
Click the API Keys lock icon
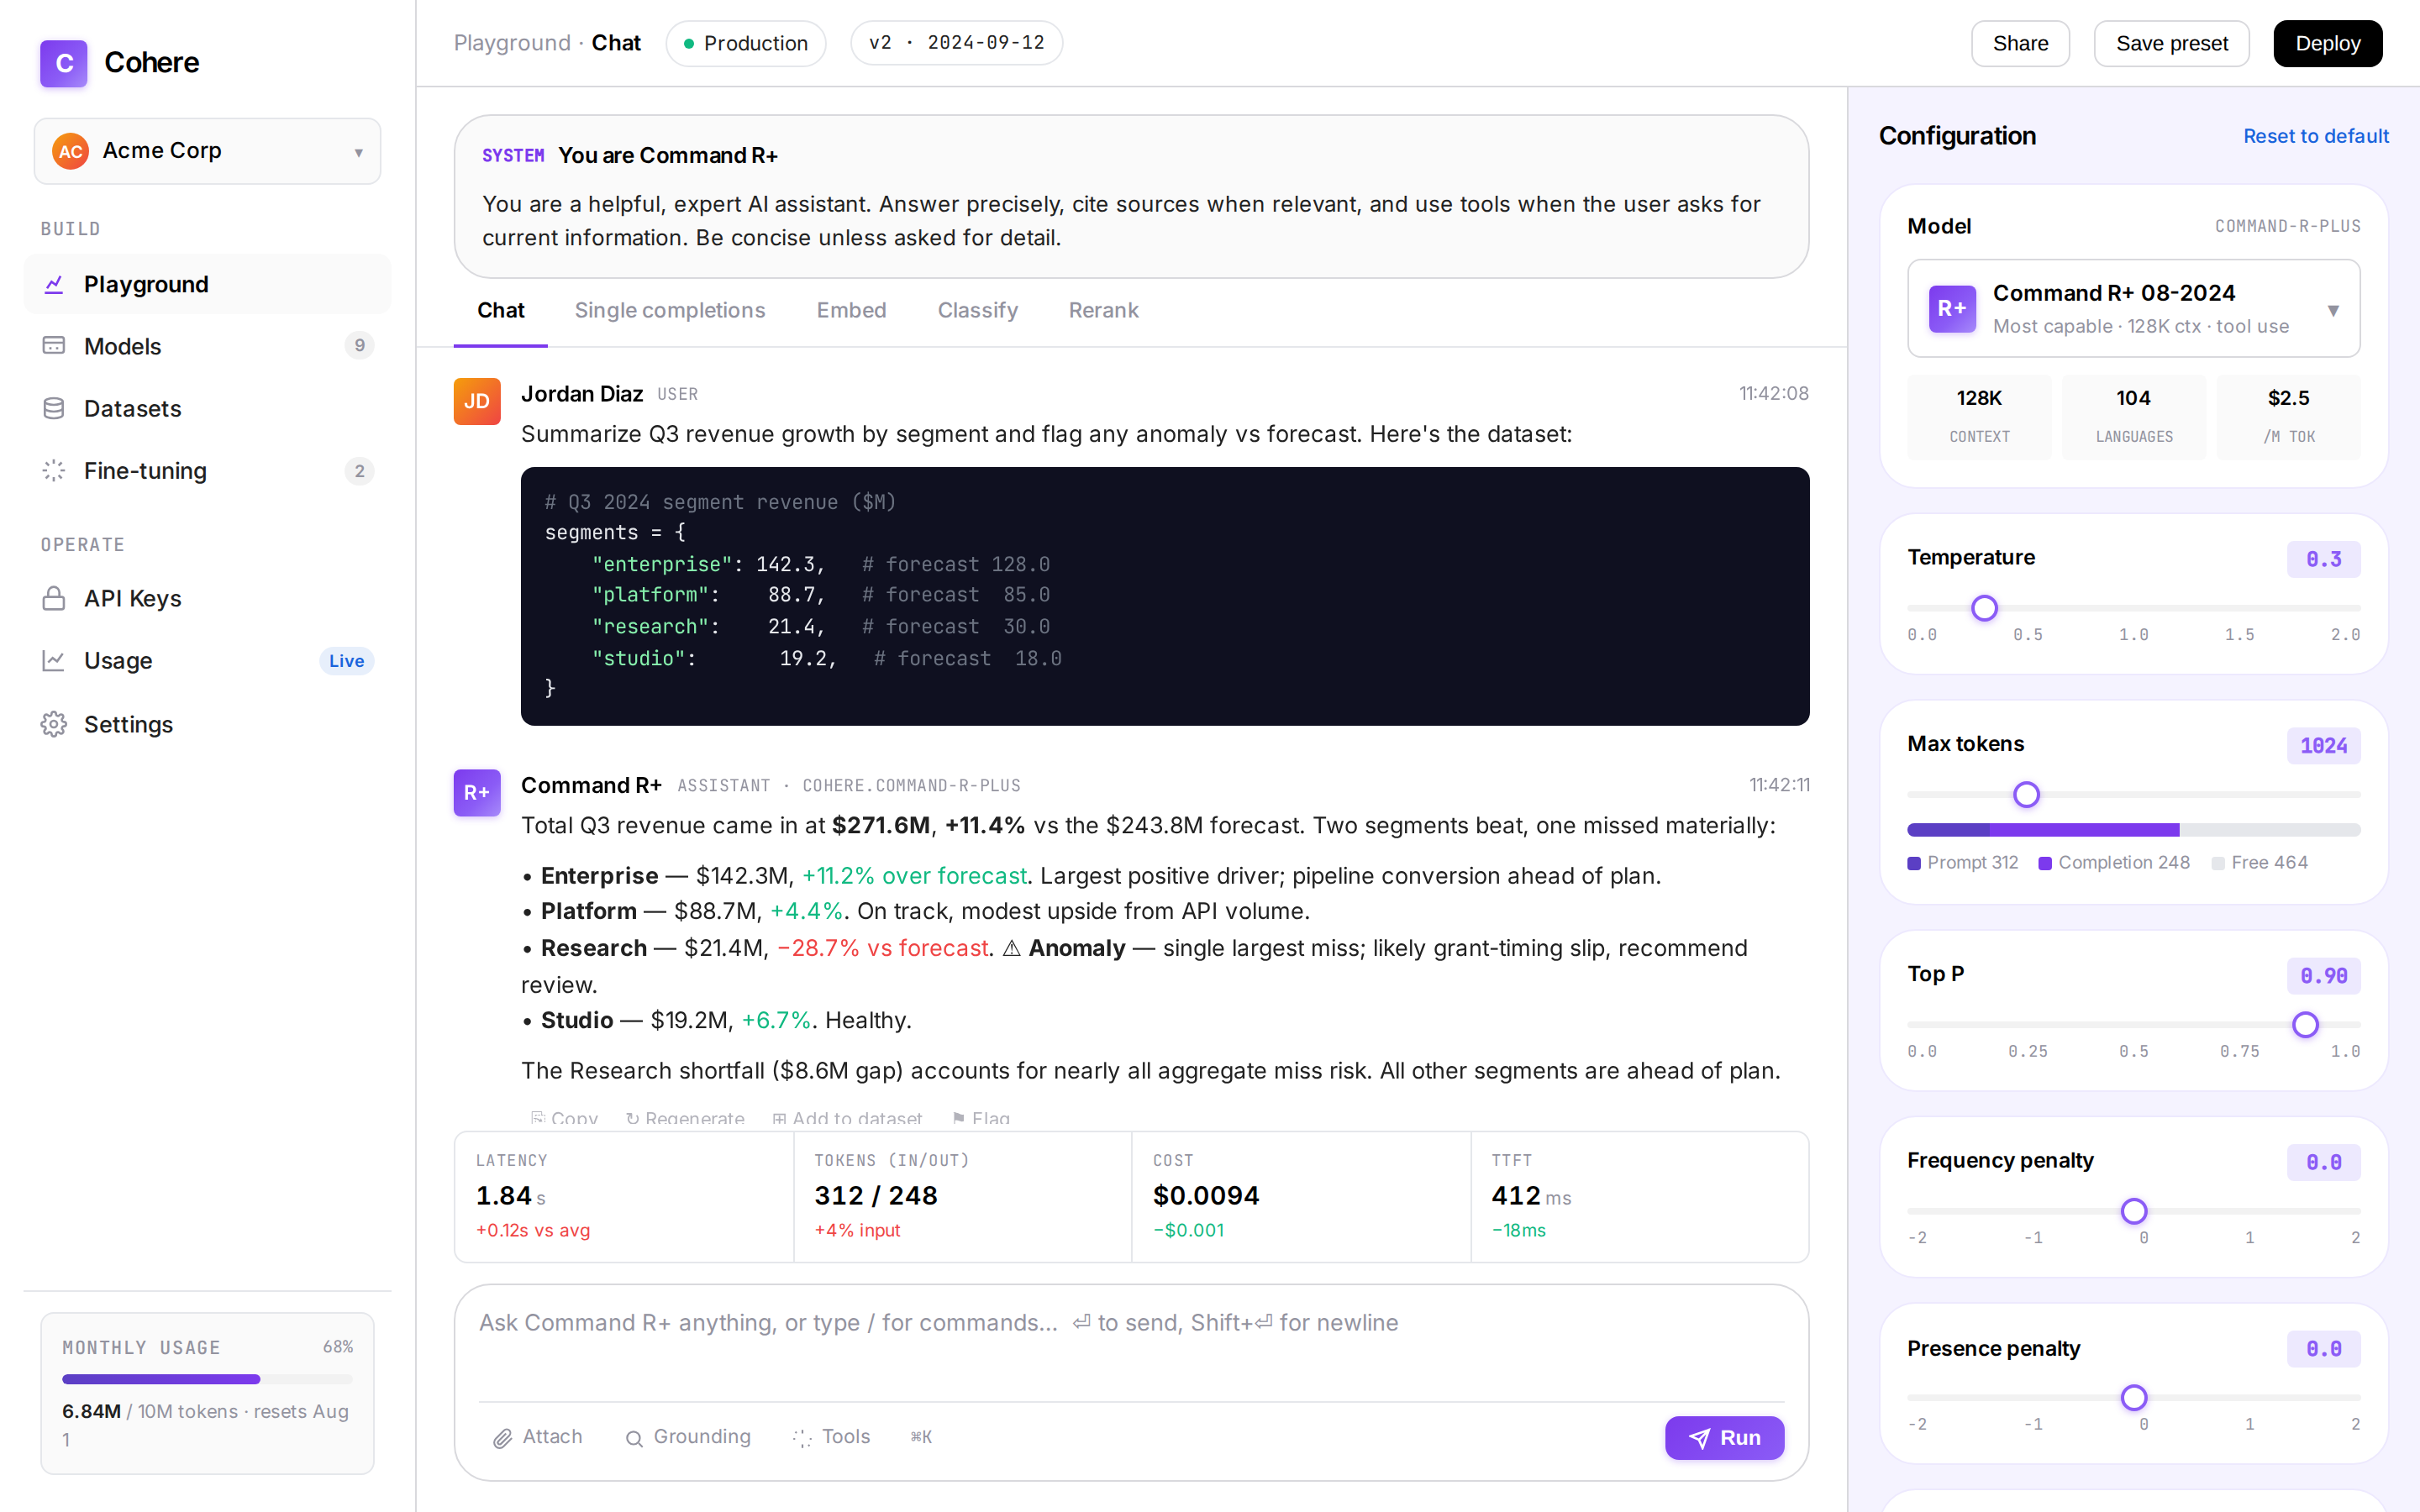pyautogui.click(x=54, y=598)
